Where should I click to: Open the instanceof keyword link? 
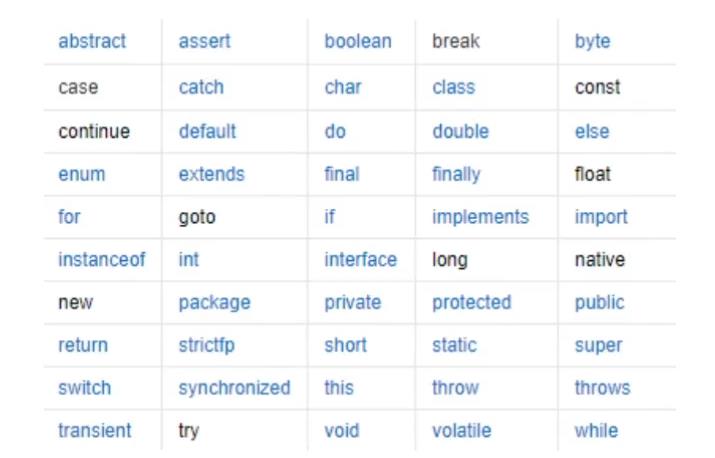pos(101,260)
